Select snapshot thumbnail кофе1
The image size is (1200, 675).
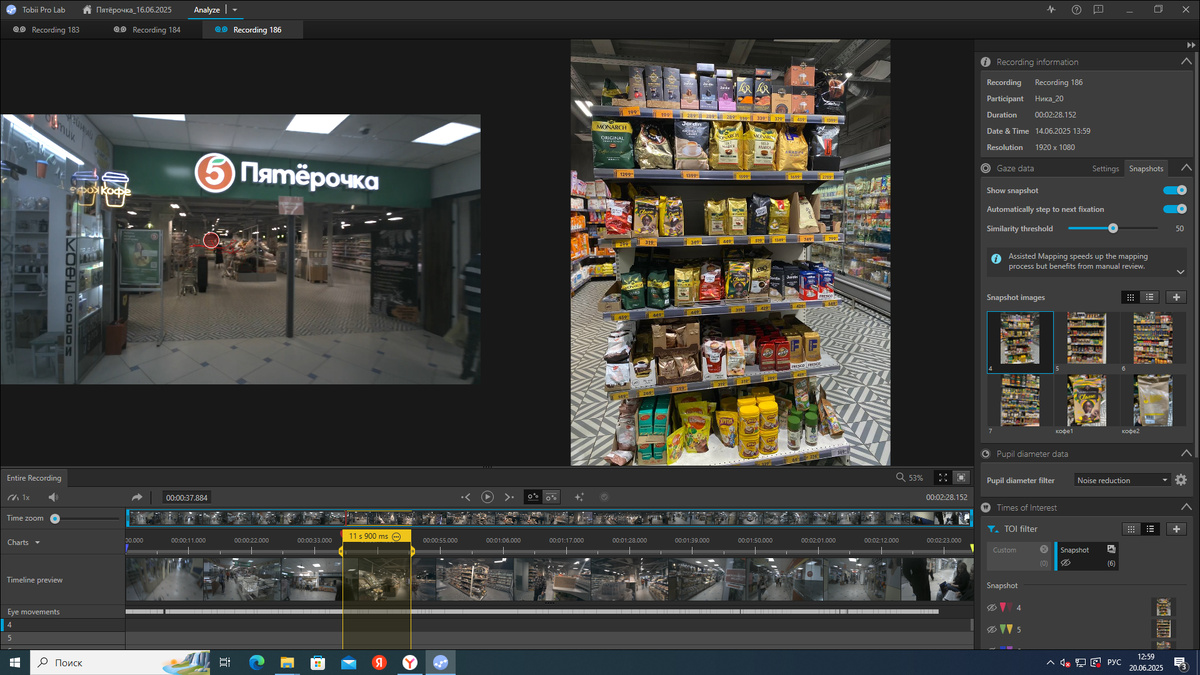(x=1086, y=404)
